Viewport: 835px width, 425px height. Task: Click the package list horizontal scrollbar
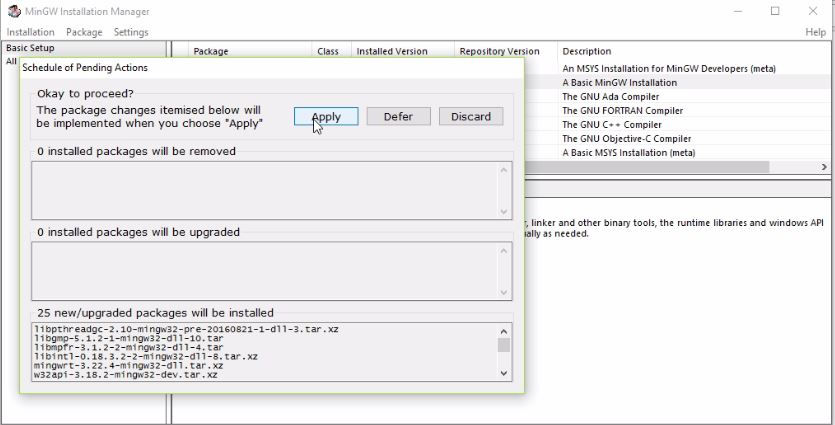click(646, 167)
